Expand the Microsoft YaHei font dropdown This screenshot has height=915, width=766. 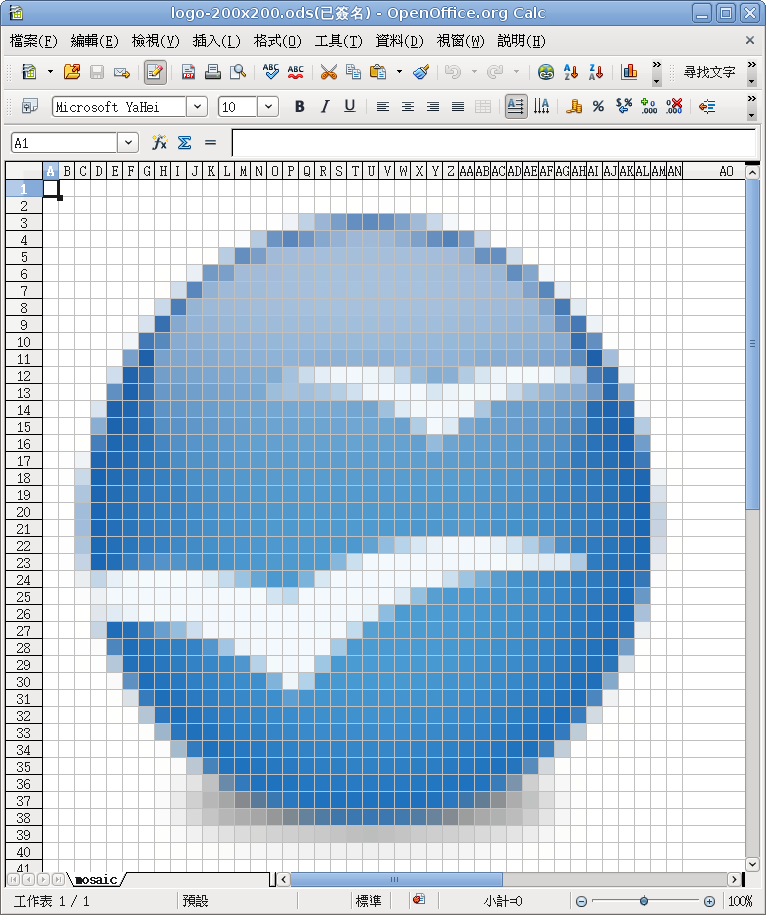coord(197,107)
